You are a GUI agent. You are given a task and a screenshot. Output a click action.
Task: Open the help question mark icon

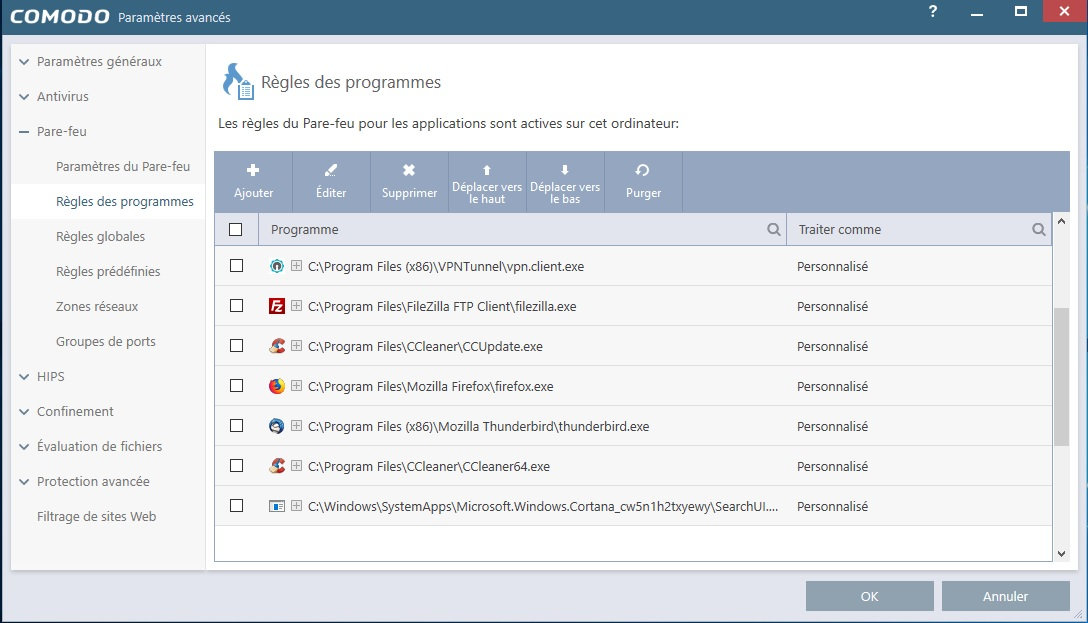933,12
